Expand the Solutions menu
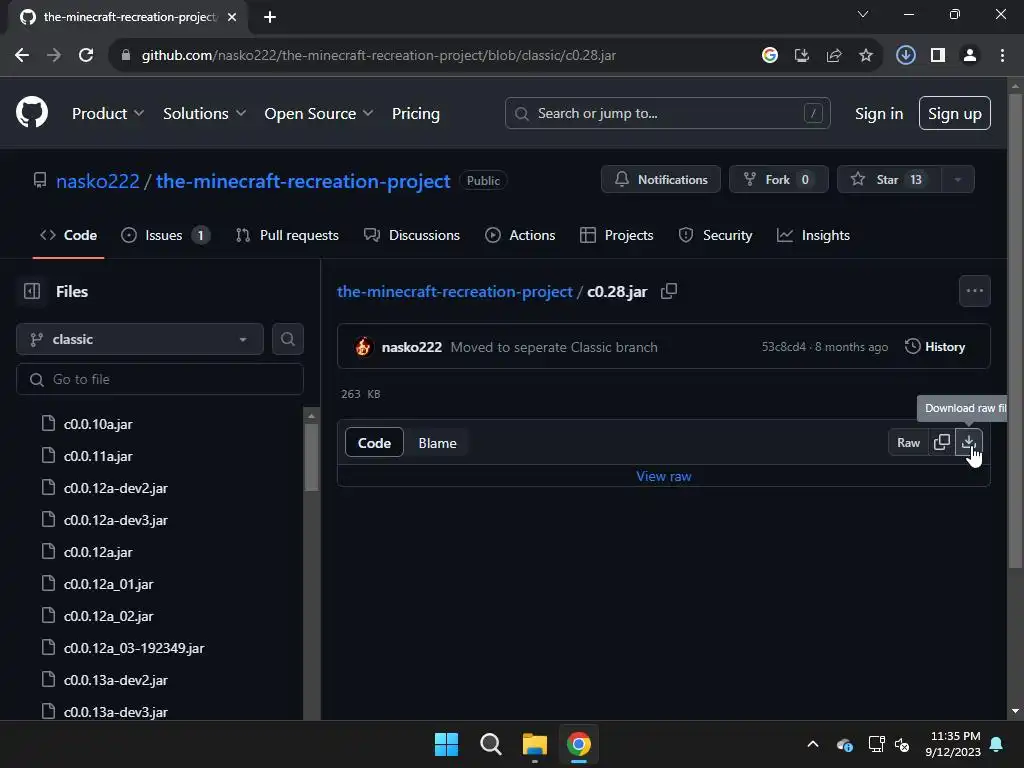 click(x=204, y=113)
